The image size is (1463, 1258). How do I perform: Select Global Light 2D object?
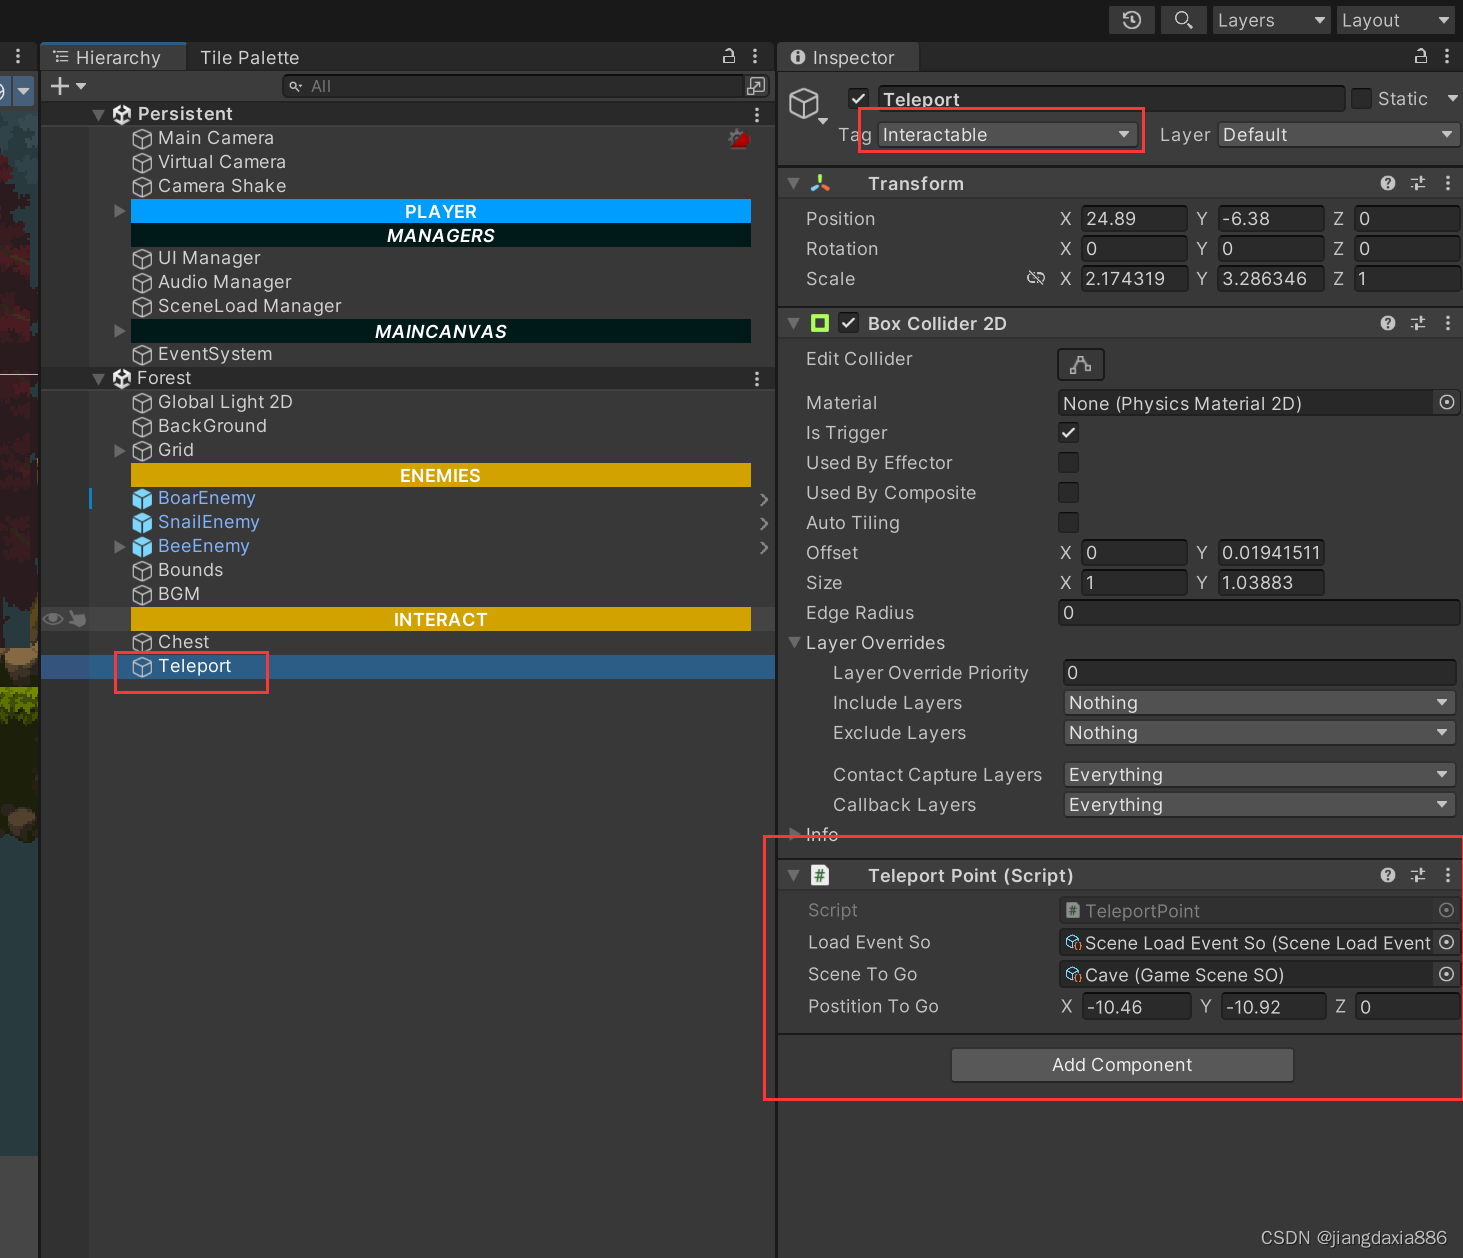coord(225,402)
